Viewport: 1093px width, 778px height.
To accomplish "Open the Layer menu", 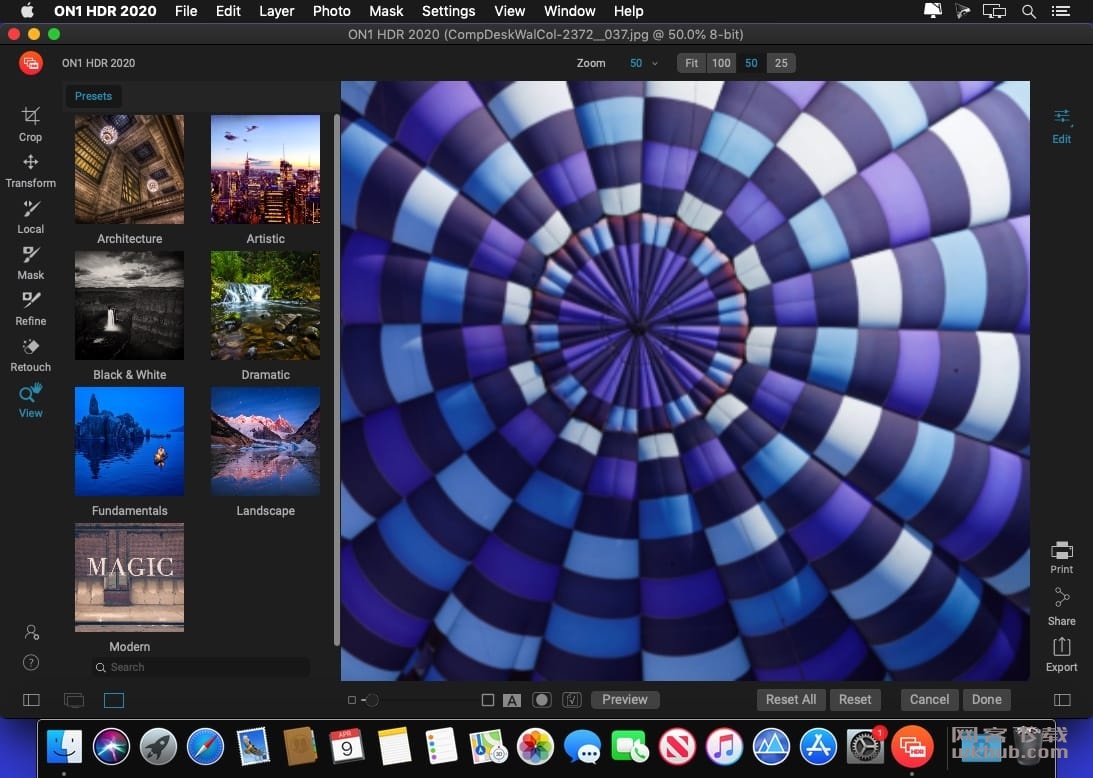I will click(x=277, y=11).
